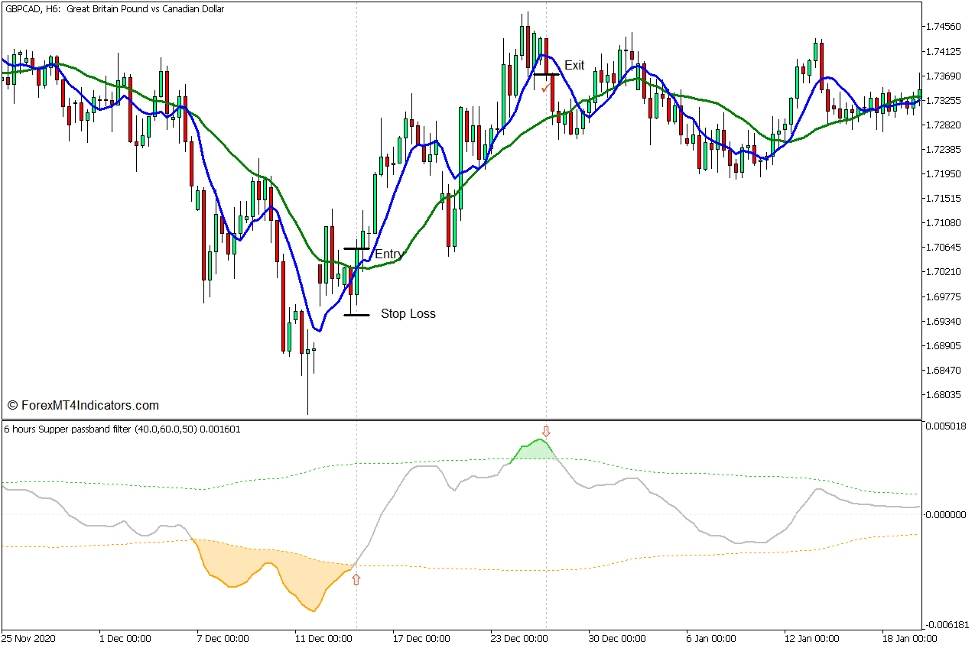Image resolution: width=977 pixels, height=650 pixels.
Task: Click the Stop Loss annotation text
Action: coord(407,313)
